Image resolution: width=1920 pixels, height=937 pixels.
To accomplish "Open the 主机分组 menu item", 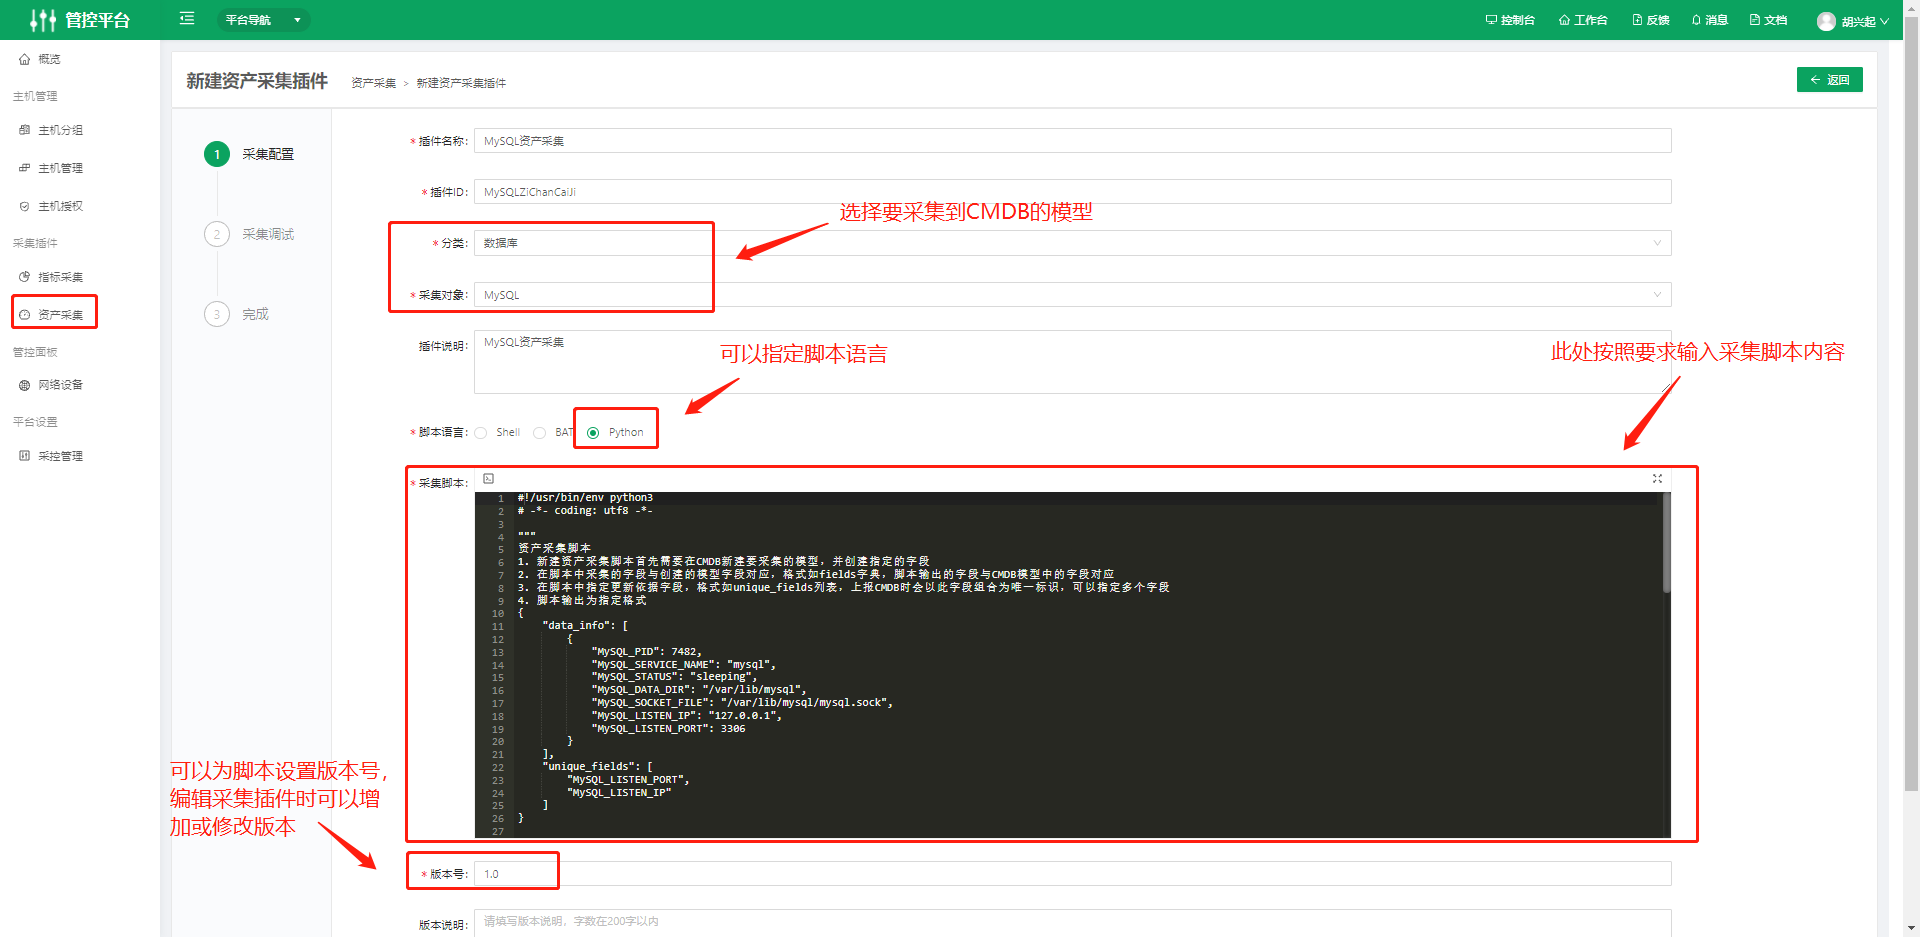I will [x=60, y=130].
